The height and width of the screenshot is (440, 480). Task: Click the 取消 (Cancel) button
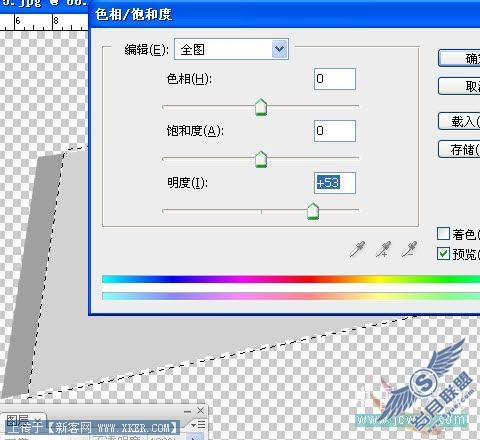pos(459,86)
